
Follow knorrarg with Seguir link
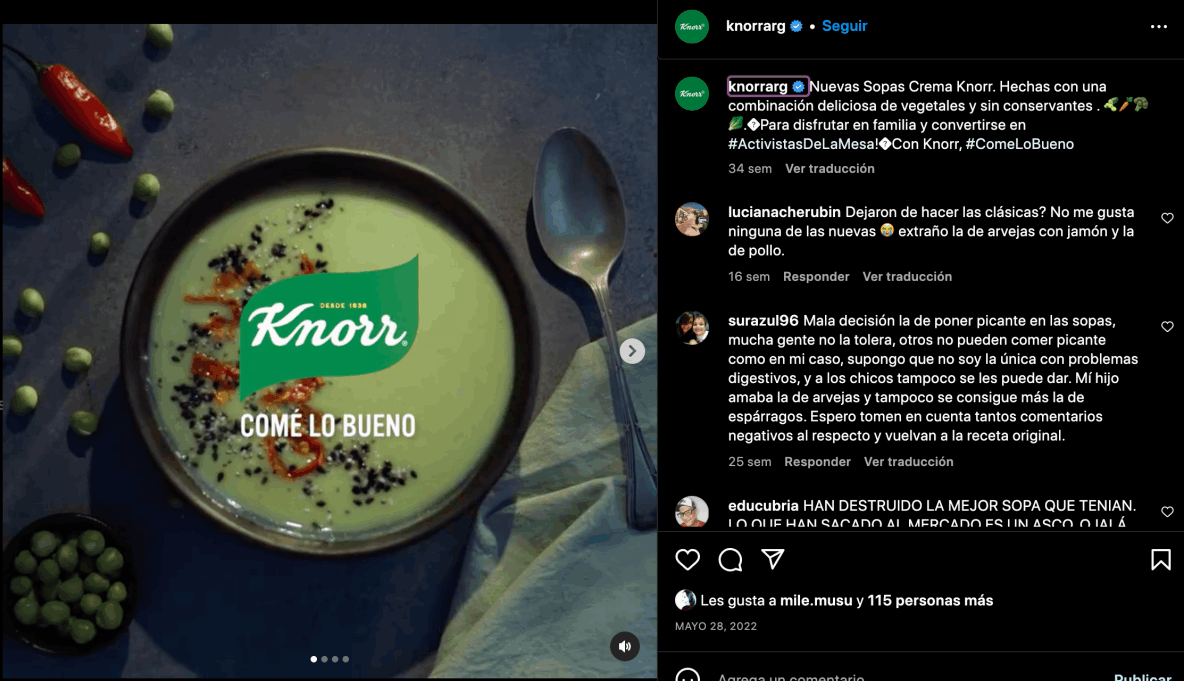844,26
